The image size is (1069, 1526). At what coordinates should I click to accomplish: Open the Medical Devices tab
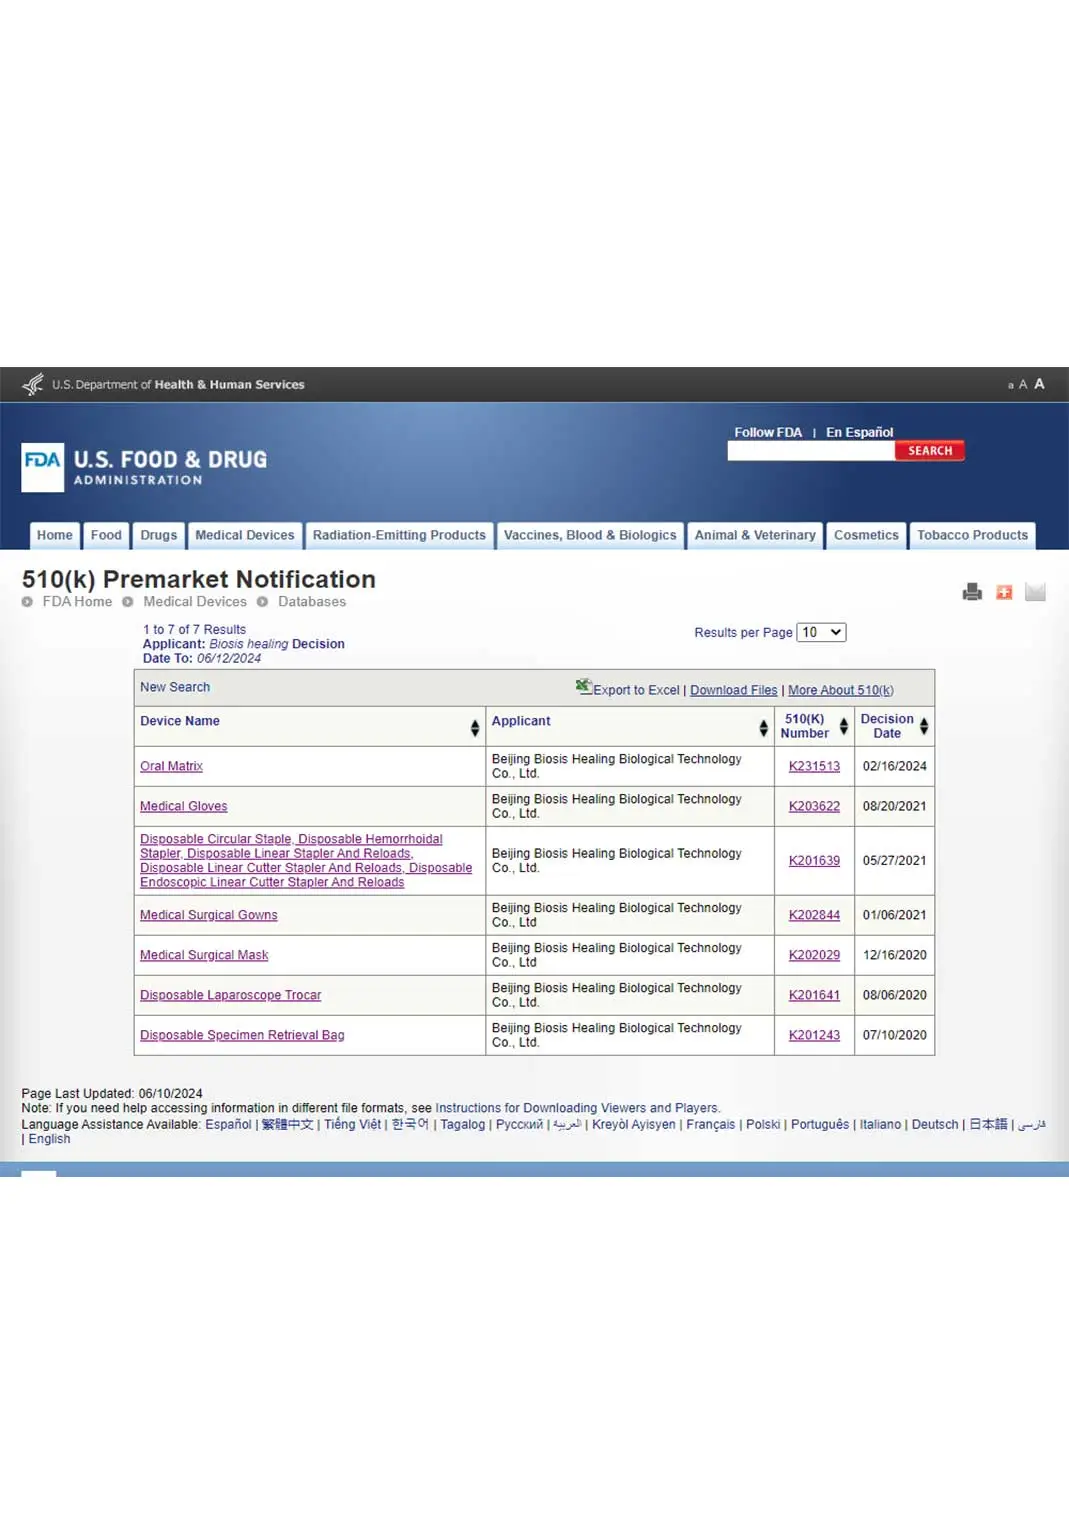click(x=244, y=535)
